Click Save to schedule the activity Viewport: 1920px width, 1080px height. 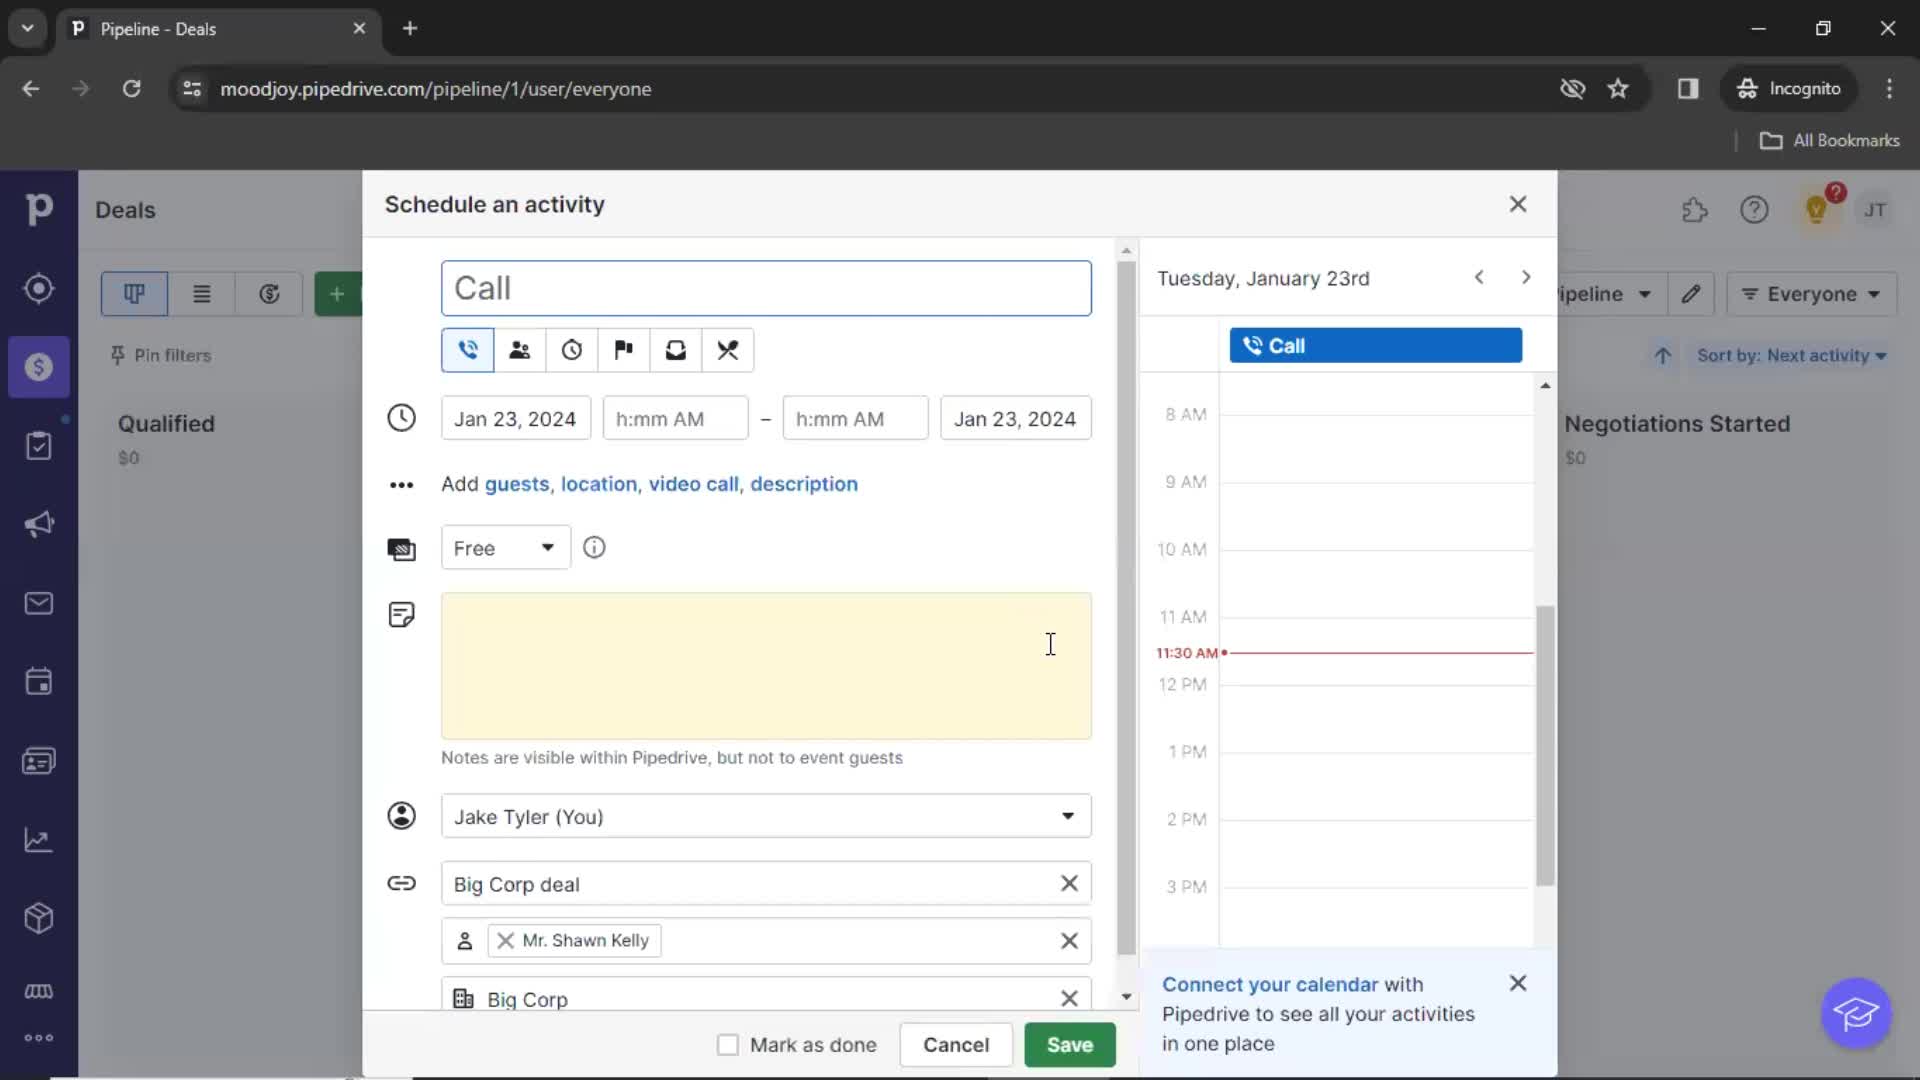1068,1044
